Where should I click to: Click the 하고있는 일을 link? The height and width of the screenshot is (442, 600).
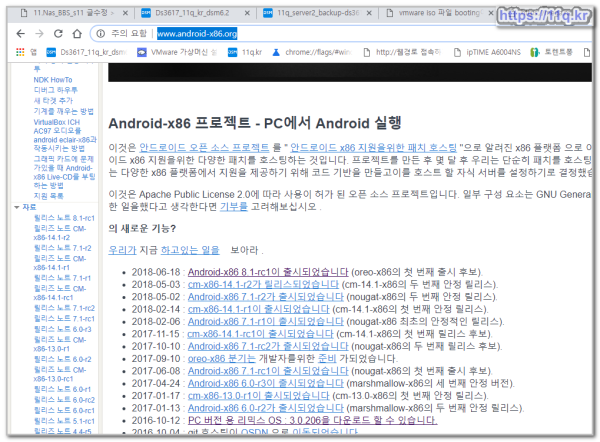(x=190, y=250)
